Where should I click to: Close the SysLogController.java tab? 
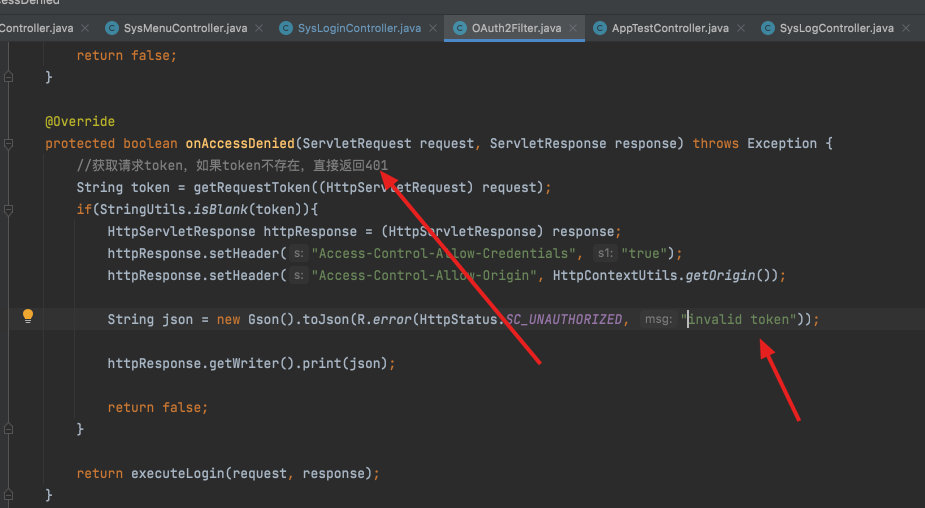click(x=906, y=28)
